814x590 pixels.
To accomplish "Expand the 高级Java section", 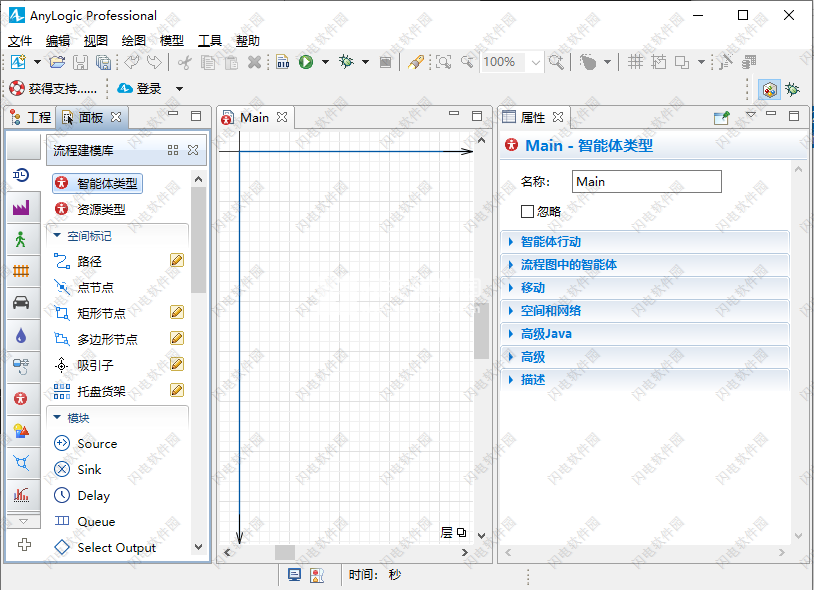I will pos(644,334).
